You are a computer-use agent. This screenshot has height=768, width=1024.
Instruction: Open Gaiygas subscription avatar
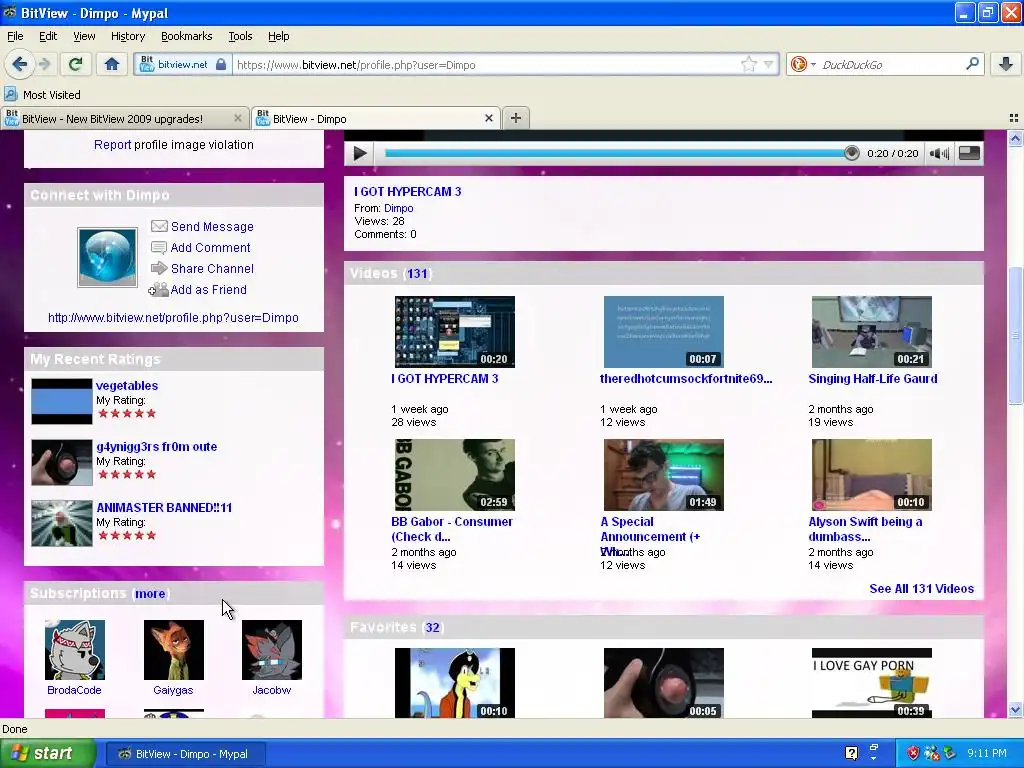click(x=173, y=650)
